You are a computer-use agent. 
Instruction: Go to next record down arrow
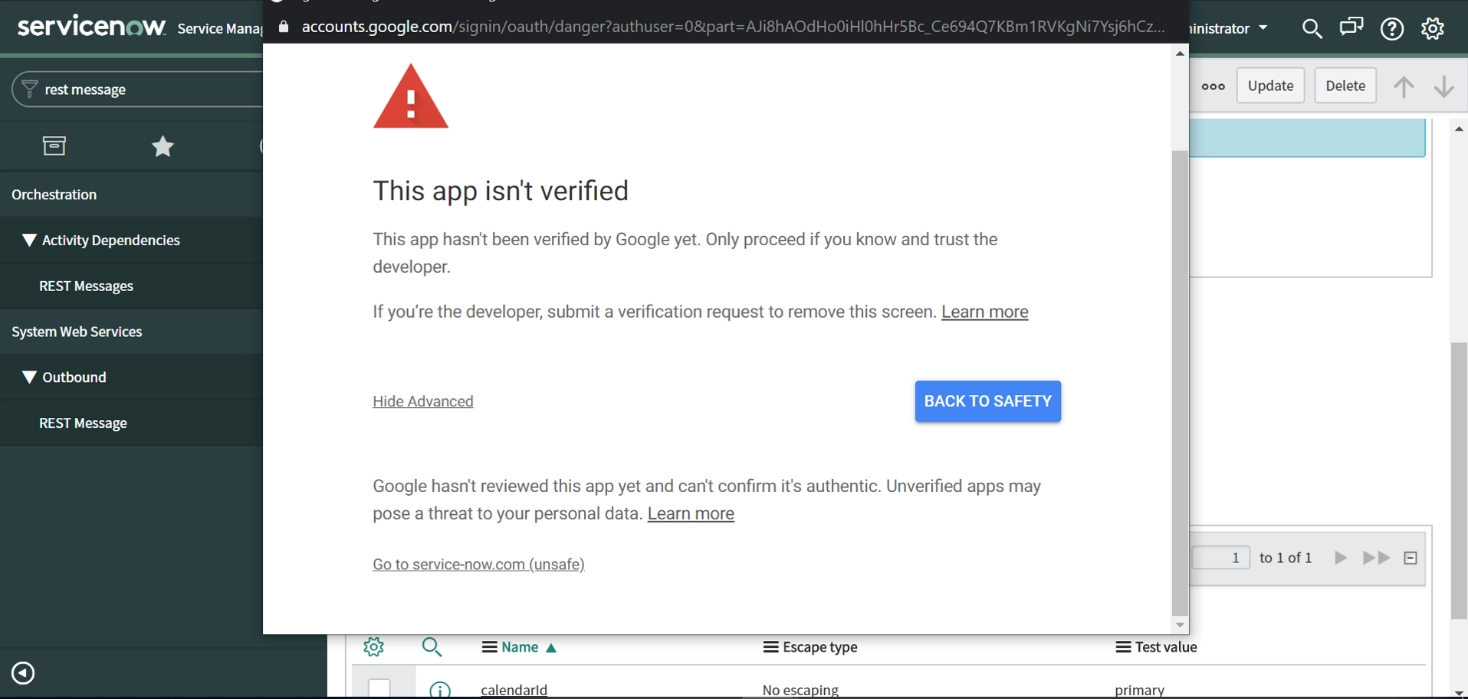(x=1444, y=86)
